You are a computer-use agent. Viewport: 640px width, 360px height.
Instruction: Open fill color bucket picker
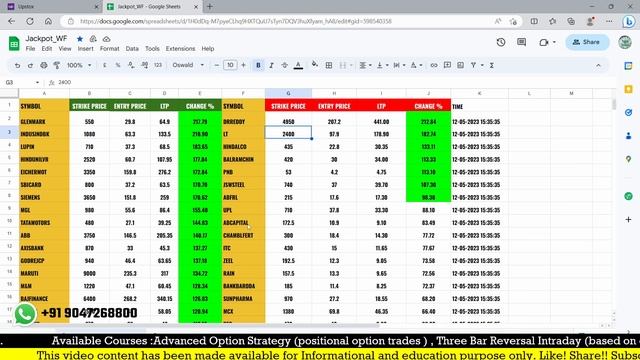[314, 64]
